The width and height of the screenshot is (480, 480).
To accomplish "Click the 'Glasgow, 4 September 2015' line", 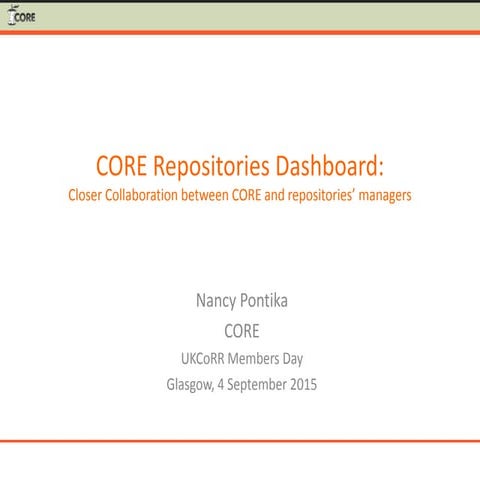I will pos(242,385).
